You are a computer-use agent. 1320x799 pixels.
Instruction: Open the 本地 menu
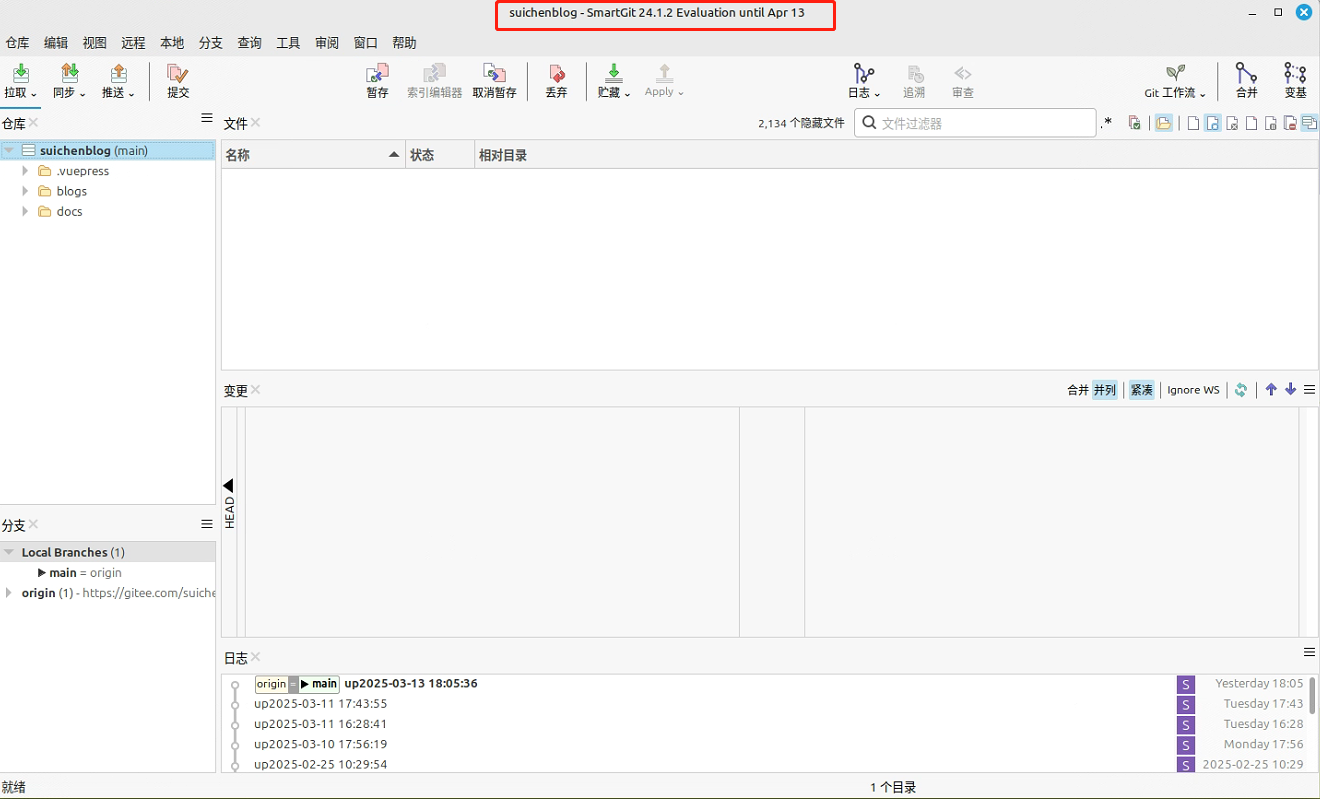pyautogui.click(x=170, y=42)
